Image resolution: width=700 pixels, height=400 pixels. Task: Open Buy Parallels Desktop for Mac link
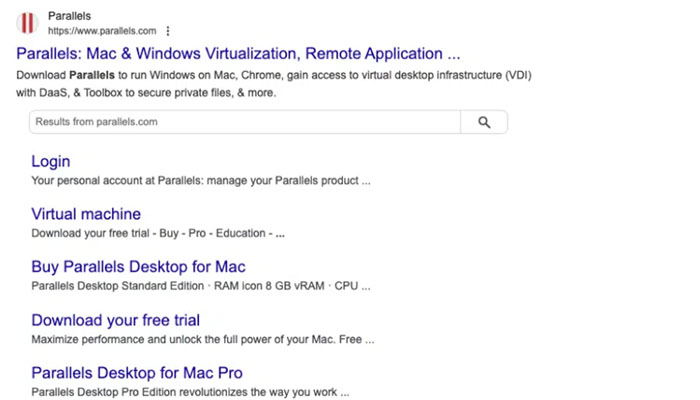click(x=138, y=267)
